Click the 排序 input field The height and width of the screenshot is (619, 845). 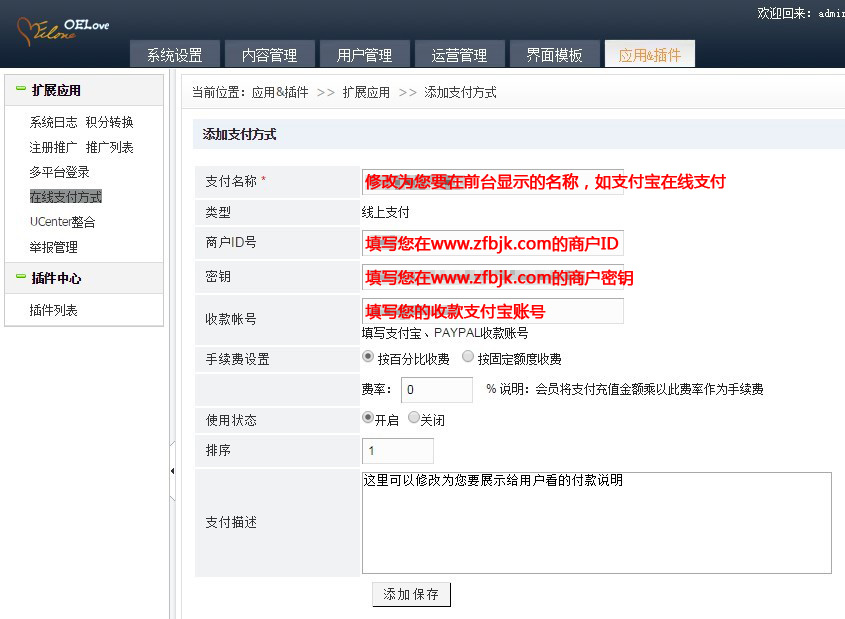coord(398,451)
